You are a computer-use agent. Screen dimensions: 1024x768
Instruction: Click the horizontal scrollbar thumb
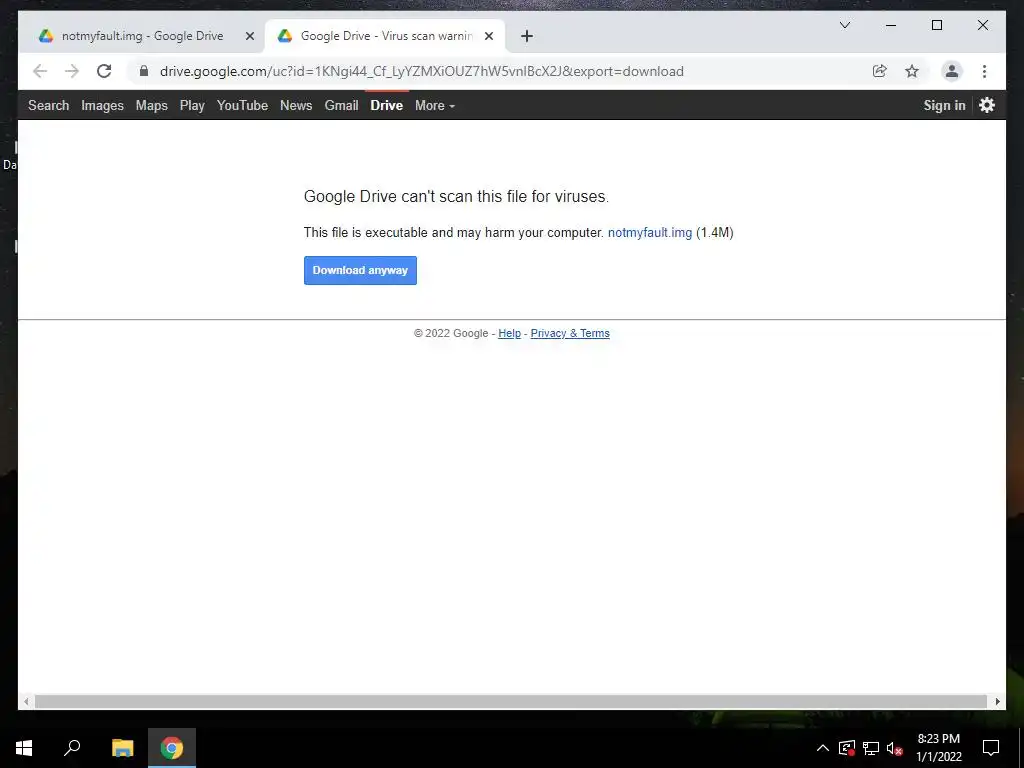[511, 701]
